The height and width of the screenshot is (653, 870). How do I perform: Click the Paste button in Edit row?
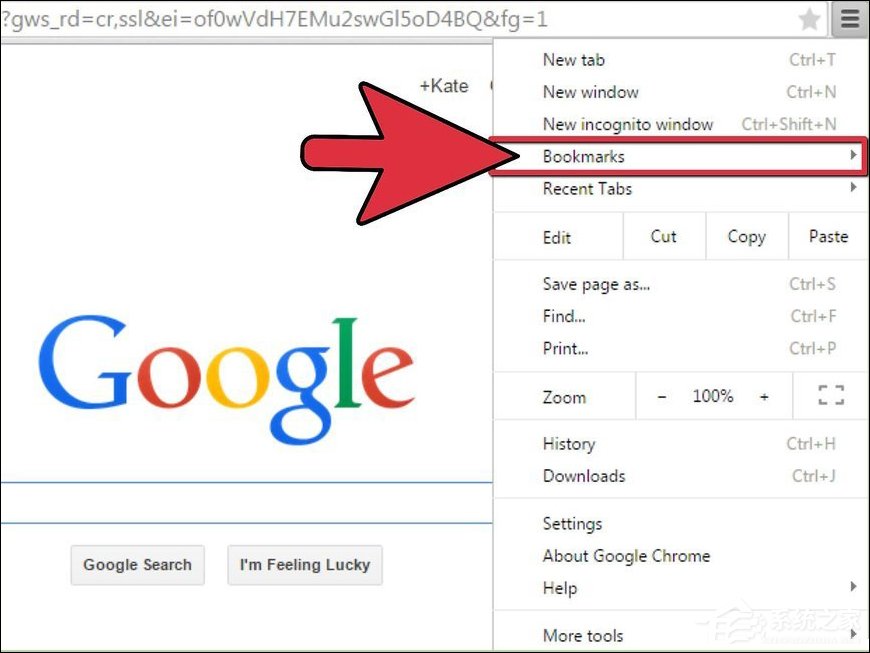point(828,236)
